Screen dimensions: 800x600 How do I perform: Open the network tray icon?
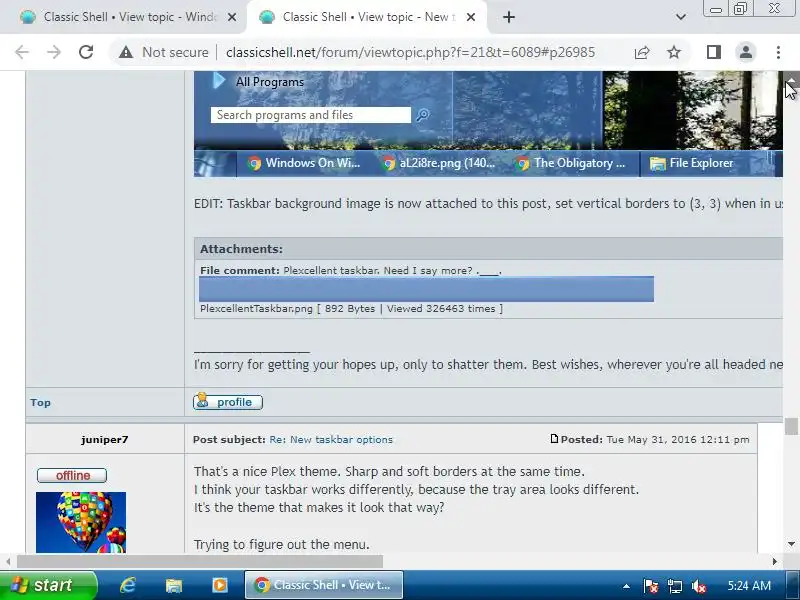coord(674,586)
